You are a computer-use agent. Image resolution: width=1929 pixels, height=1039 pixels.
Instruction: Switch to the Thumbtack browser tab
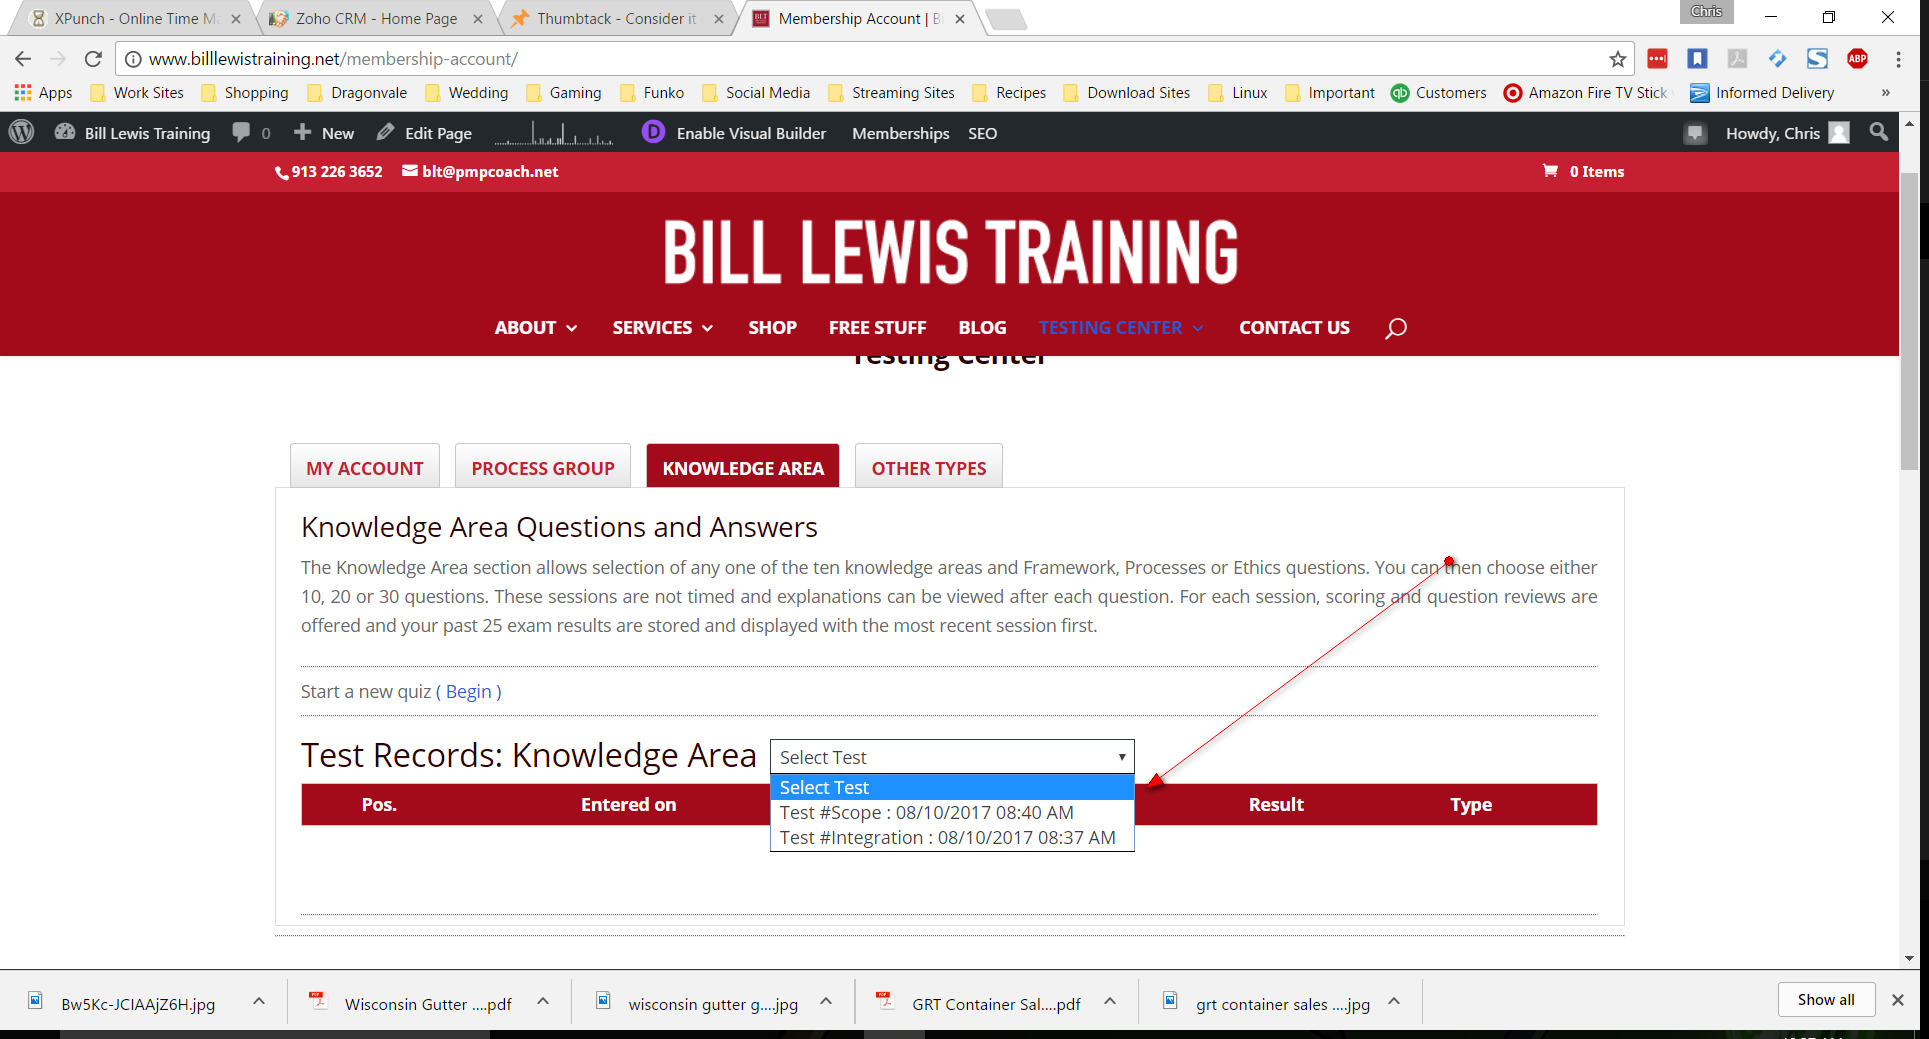(615, 19)
